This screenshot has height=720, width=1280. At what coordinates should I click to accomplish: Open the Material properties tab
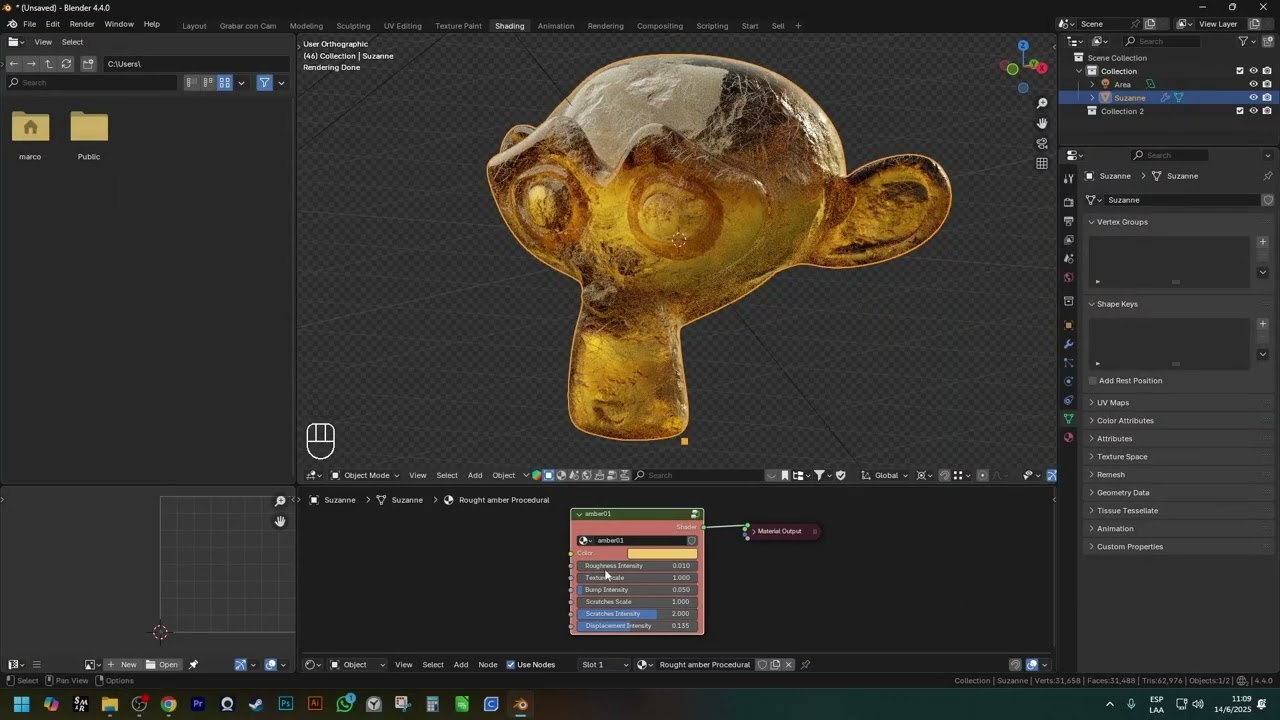1068,437
